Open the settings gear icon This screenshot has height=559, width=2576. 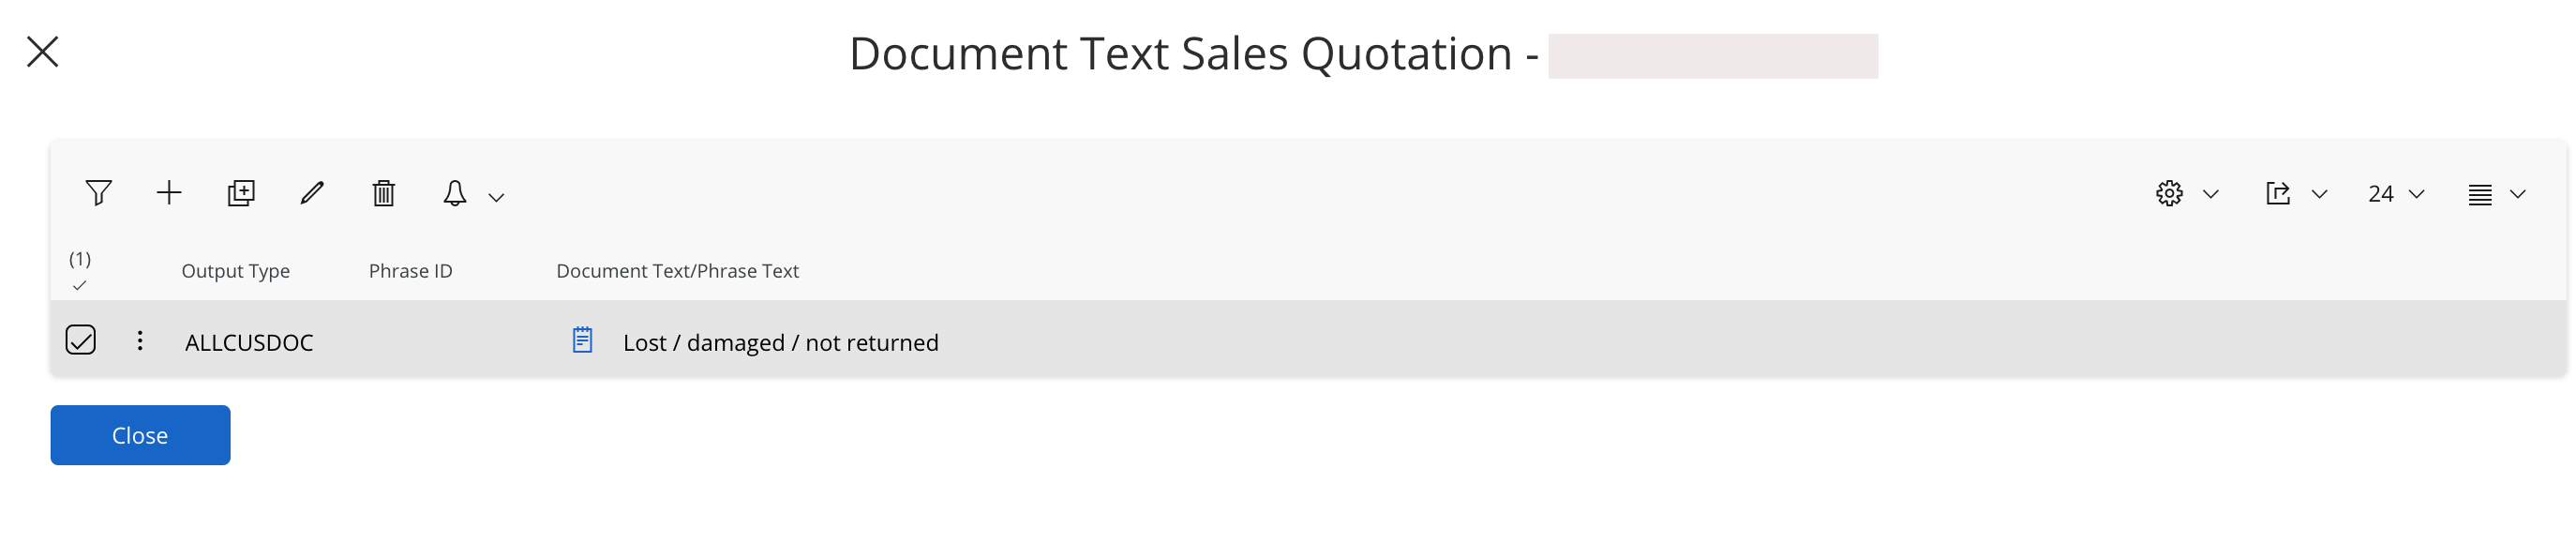(2168, 193)
